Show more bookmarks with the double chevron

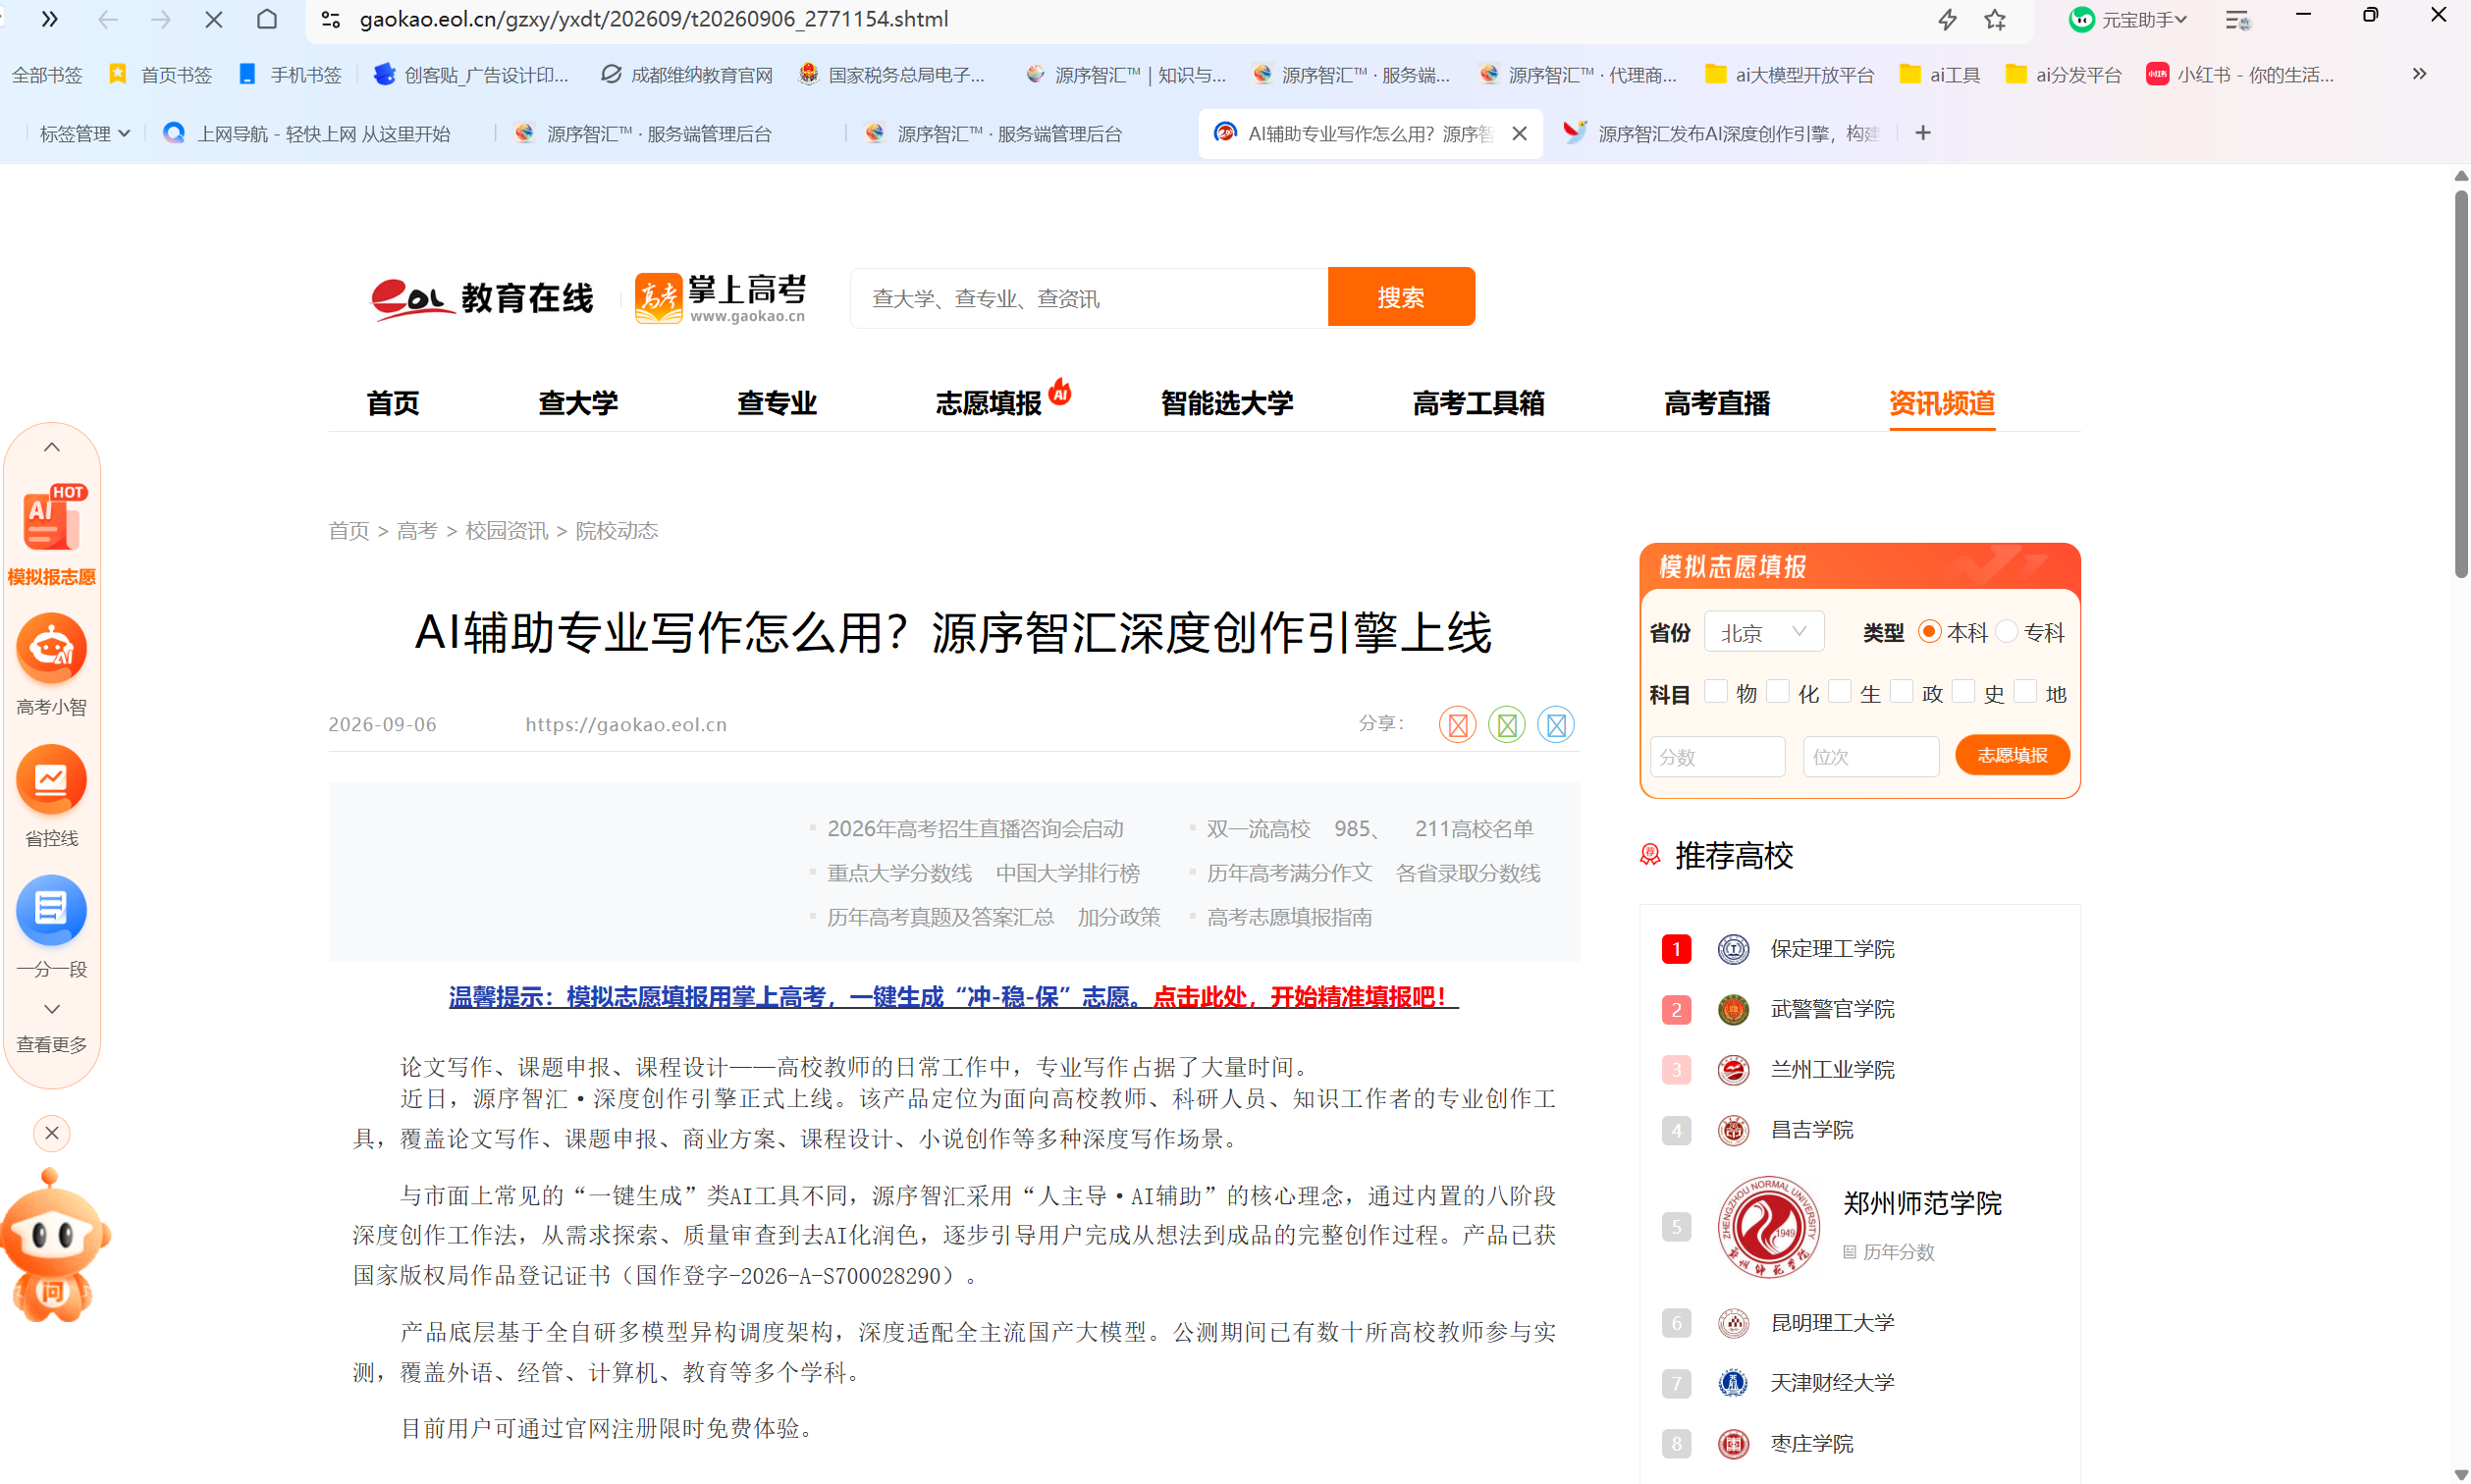[2419, 74]
